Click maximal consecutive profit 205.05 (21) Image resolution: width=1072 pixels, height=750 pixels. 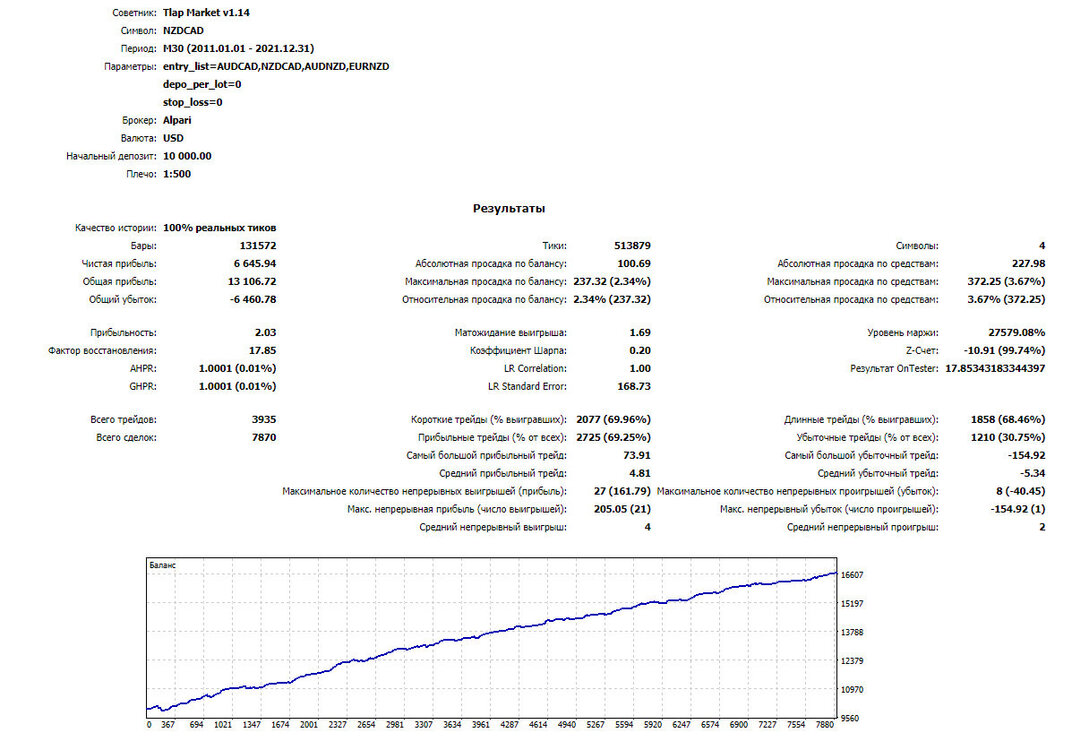pyautogui.click(x=622, y=509)
